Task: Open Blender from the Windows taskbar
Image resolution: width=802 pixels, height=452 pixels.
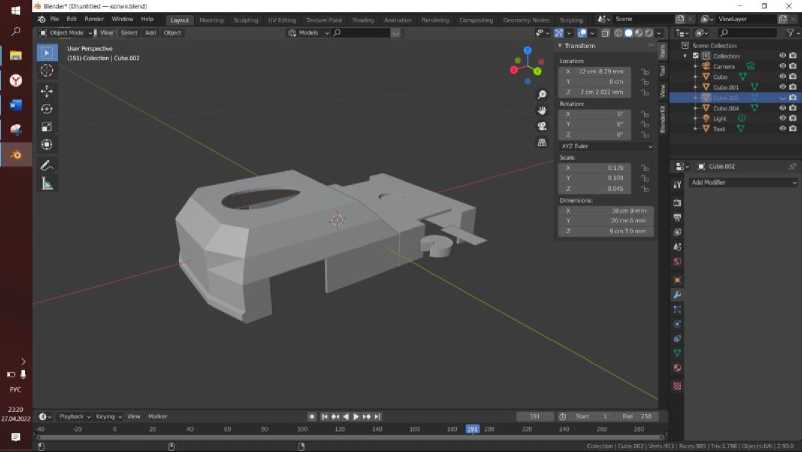Action: tap(16, 154)
